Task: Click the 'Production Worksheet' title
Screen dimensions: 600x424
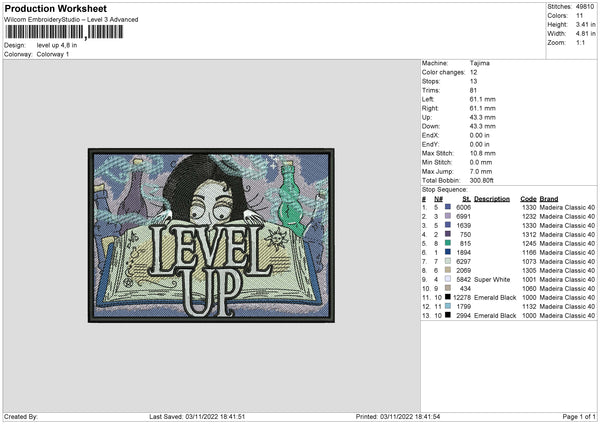Action: [x=55, y=8]
